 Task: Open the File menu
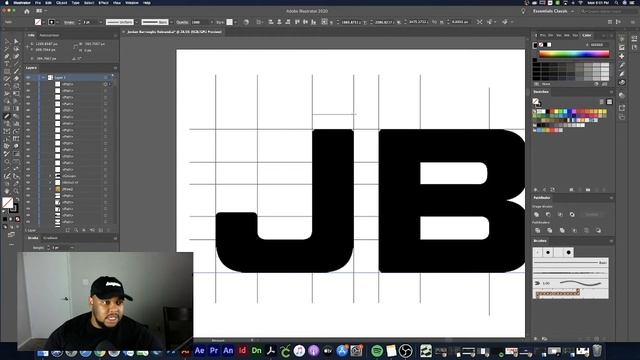coord(38,3)
